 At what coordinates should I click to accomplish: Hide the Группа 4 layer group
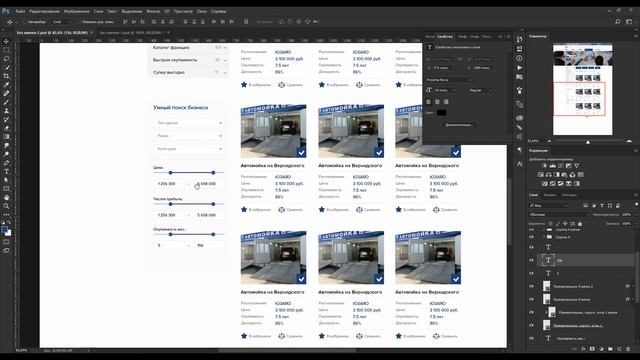point(531,237)
